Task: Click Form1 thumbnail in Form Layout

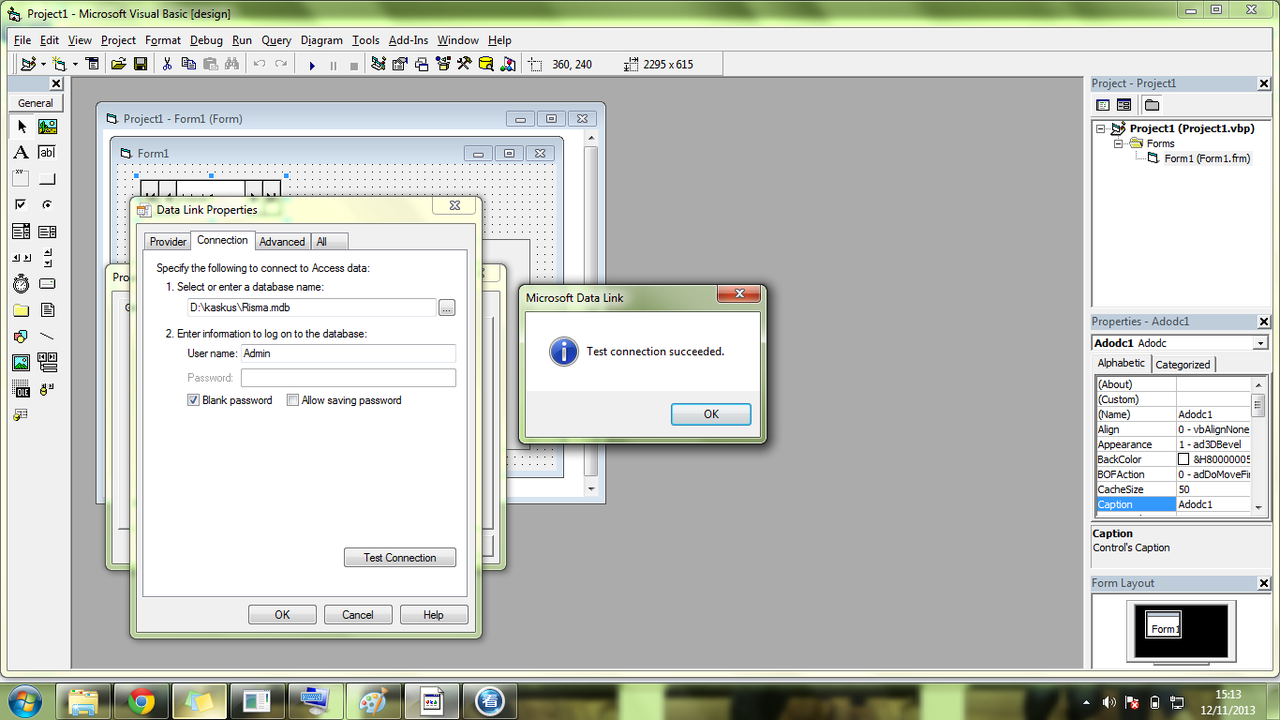Action: 1163,624
